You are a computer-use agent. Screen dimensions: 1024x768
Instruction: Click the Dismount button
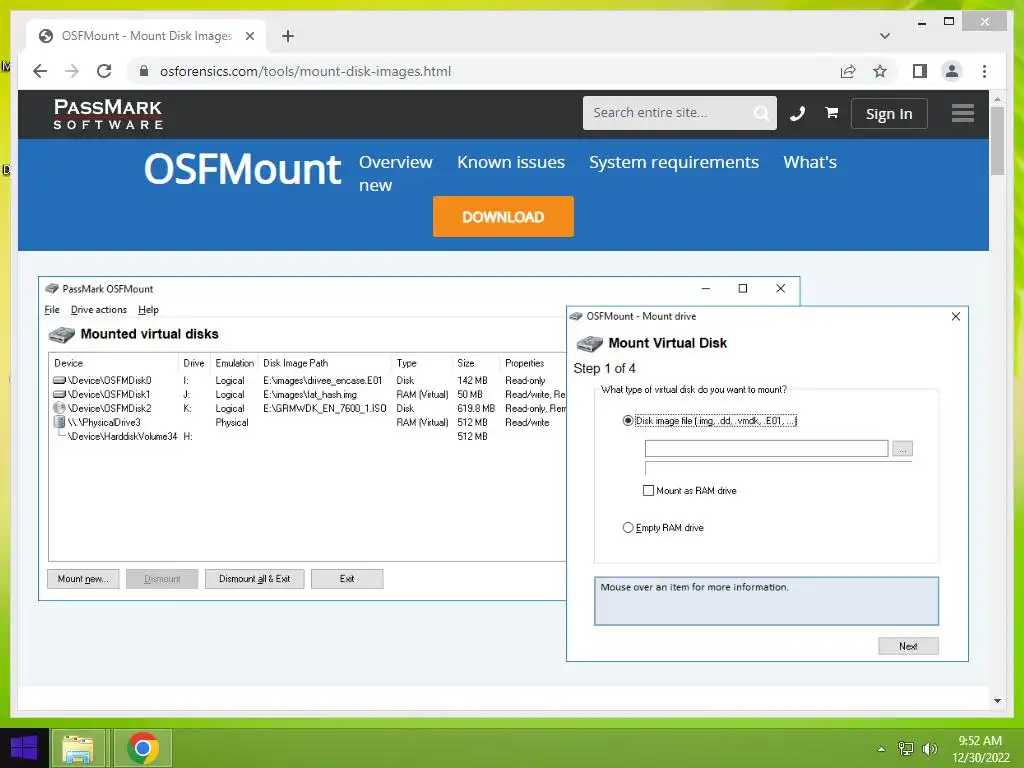coord(162,579)
